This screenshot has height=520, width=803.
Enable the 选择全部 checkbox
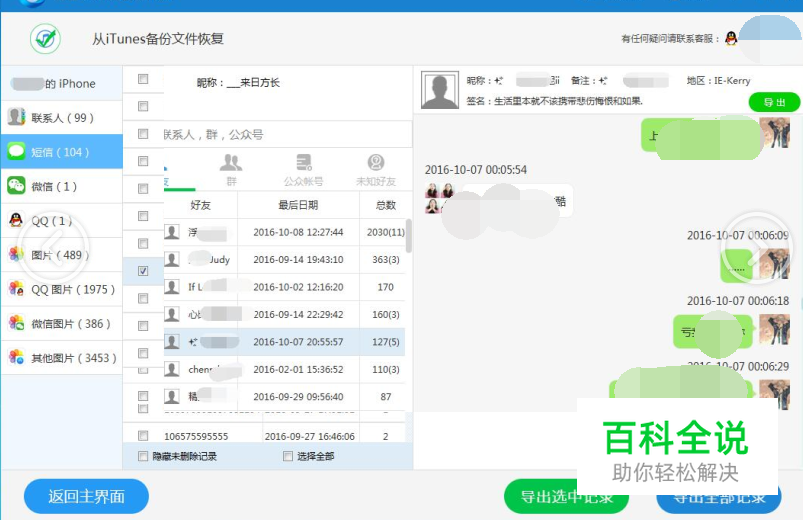point(288,456)
